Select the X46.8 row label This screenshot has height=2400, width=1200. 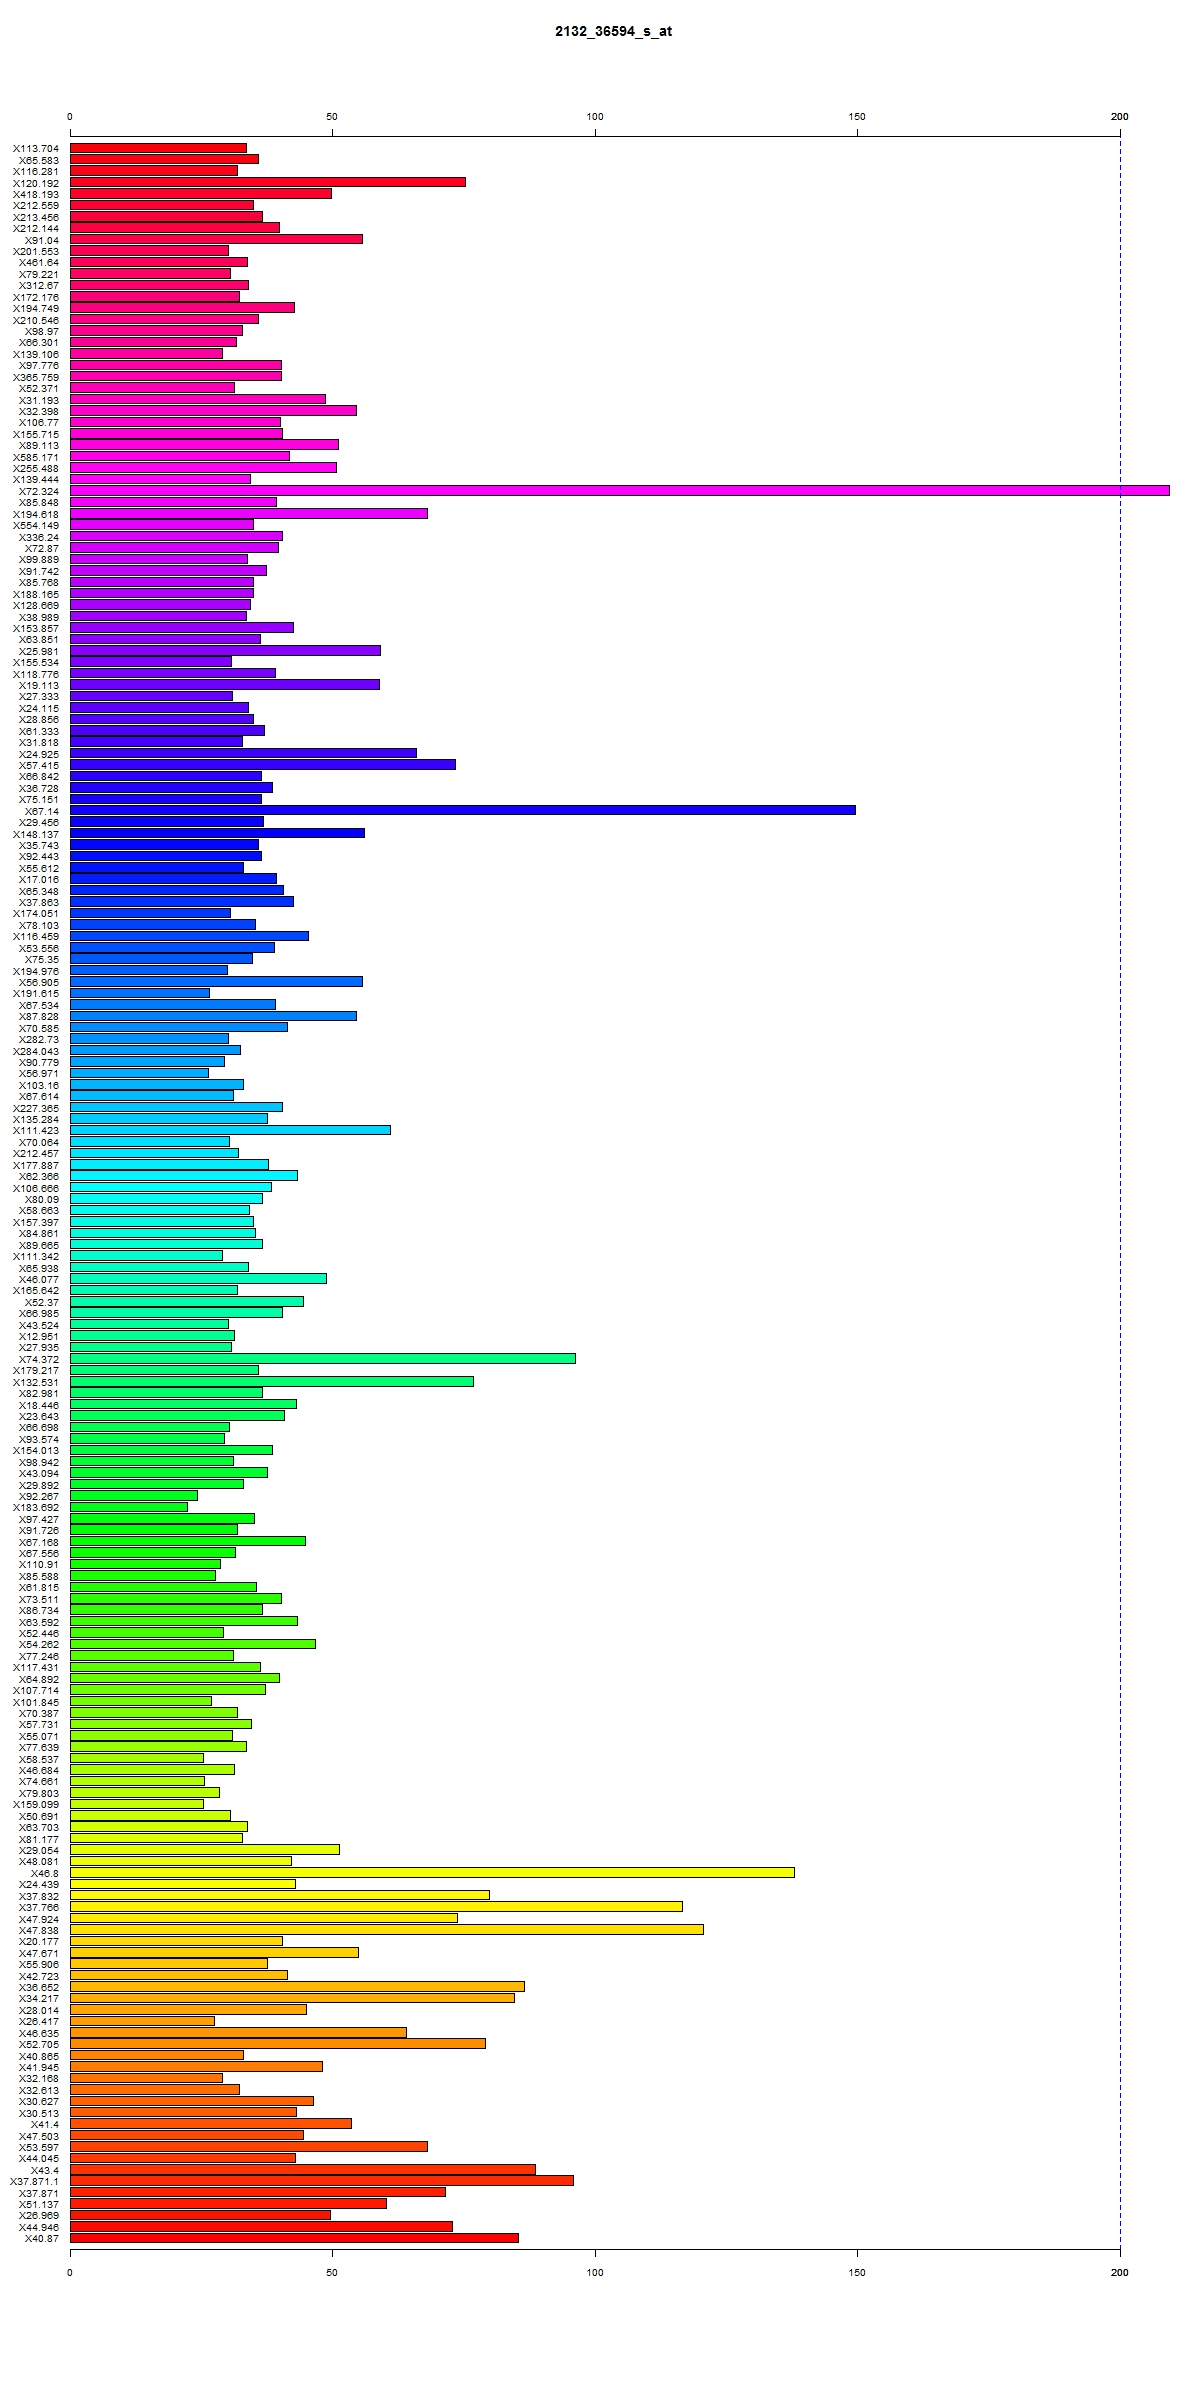[45, 1873]
